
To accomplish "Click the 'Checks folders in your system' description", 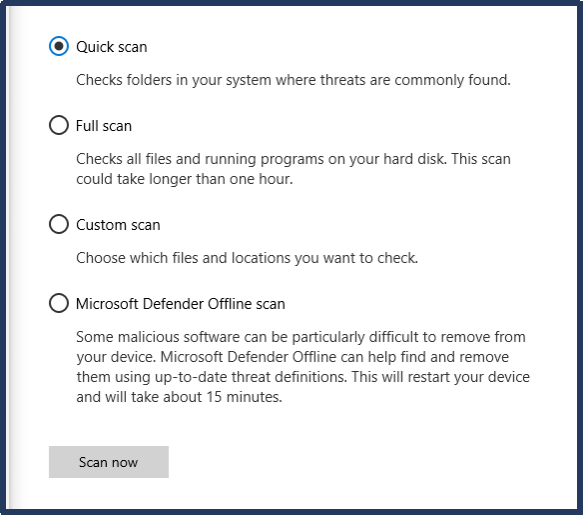I will pyautogui.click(x=293, y=80).
